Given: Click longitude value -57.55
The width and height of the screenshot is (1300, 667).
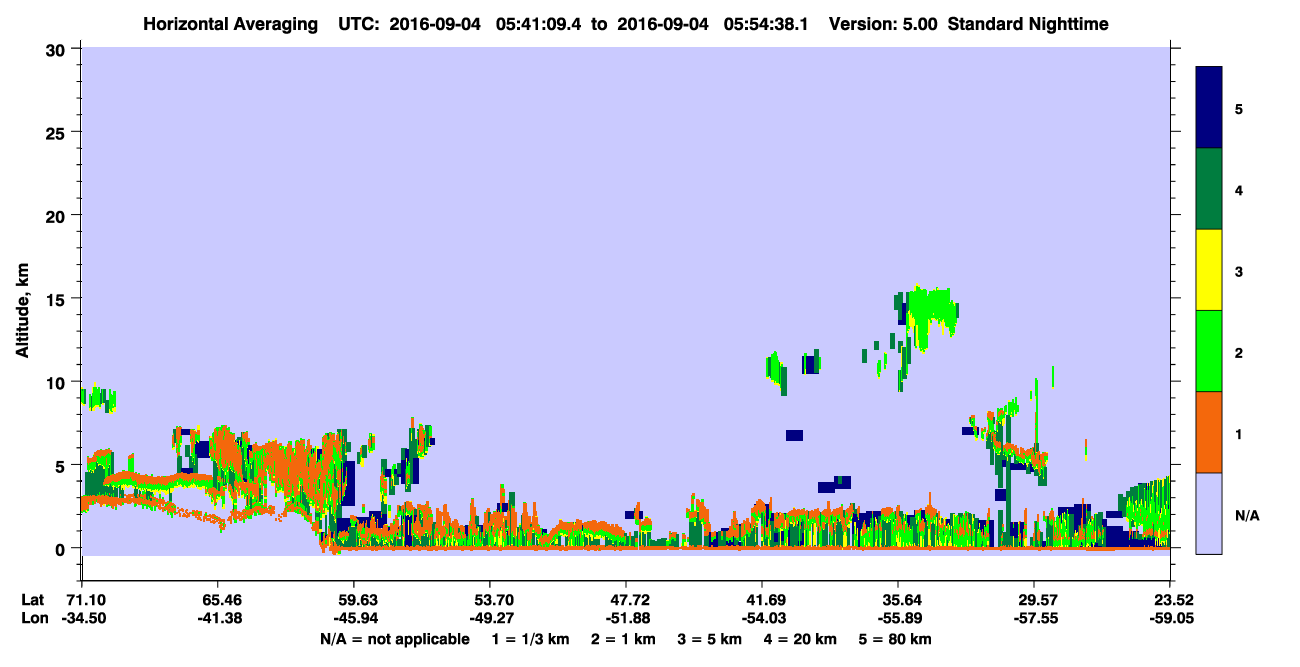Looking at the screenshot, I should coord(1034,618).
